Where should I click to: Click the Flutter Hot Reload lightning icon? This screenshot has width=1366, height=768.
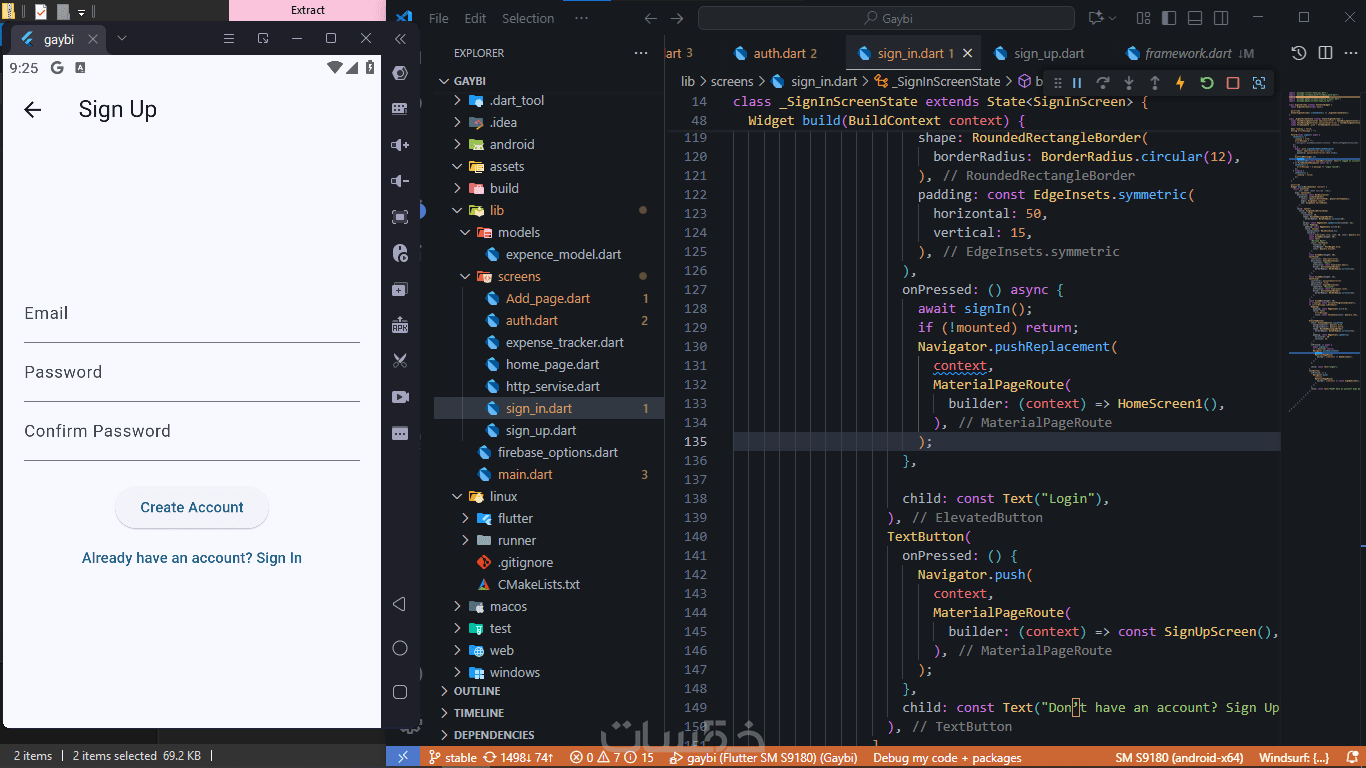click(1180, 83)
